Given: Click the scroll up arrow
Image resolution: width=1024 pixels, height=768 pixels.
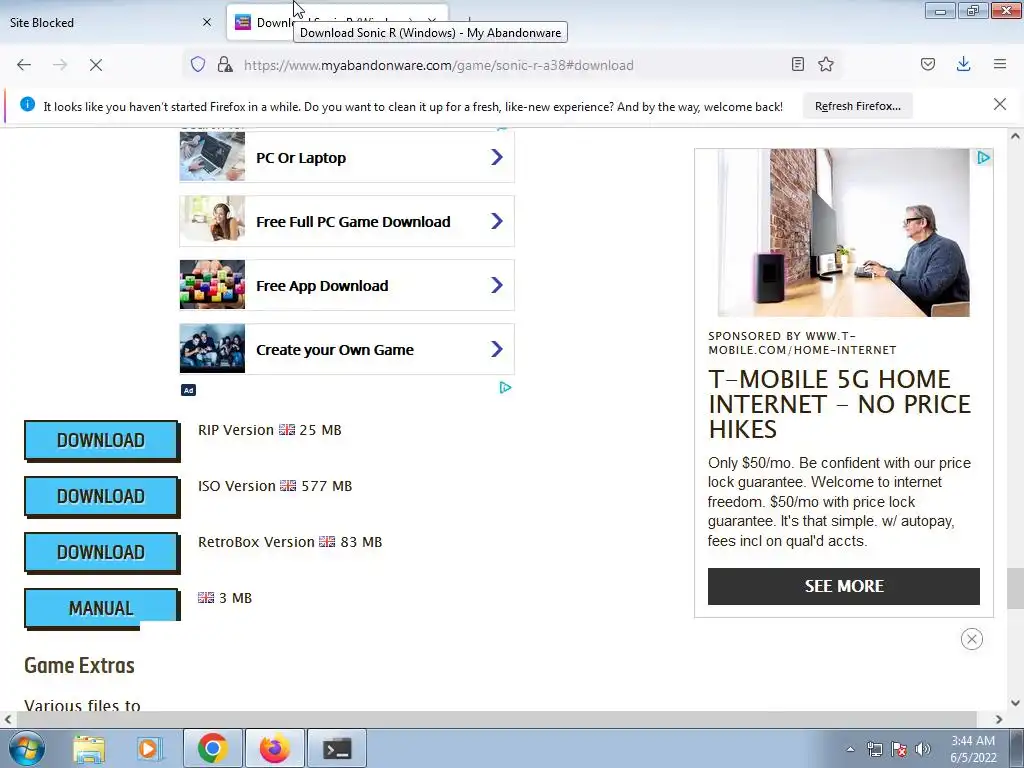Looking at the screenshot, I should tap(1015, 136).
